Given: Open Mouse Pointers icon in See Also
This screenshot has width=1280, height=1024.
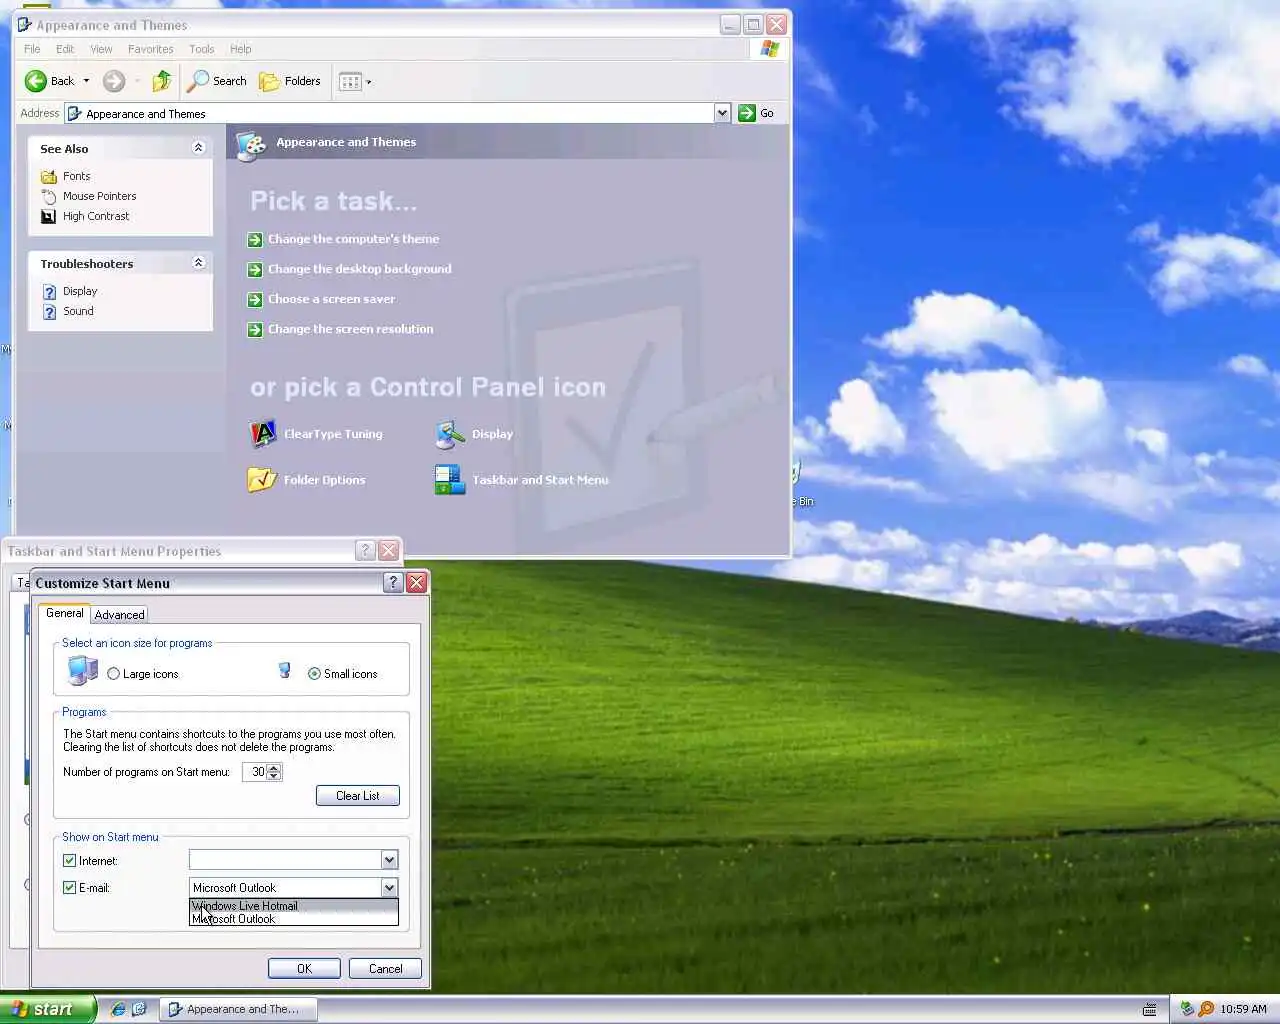Looking at the screenshot, I should (x=48, y=196).
